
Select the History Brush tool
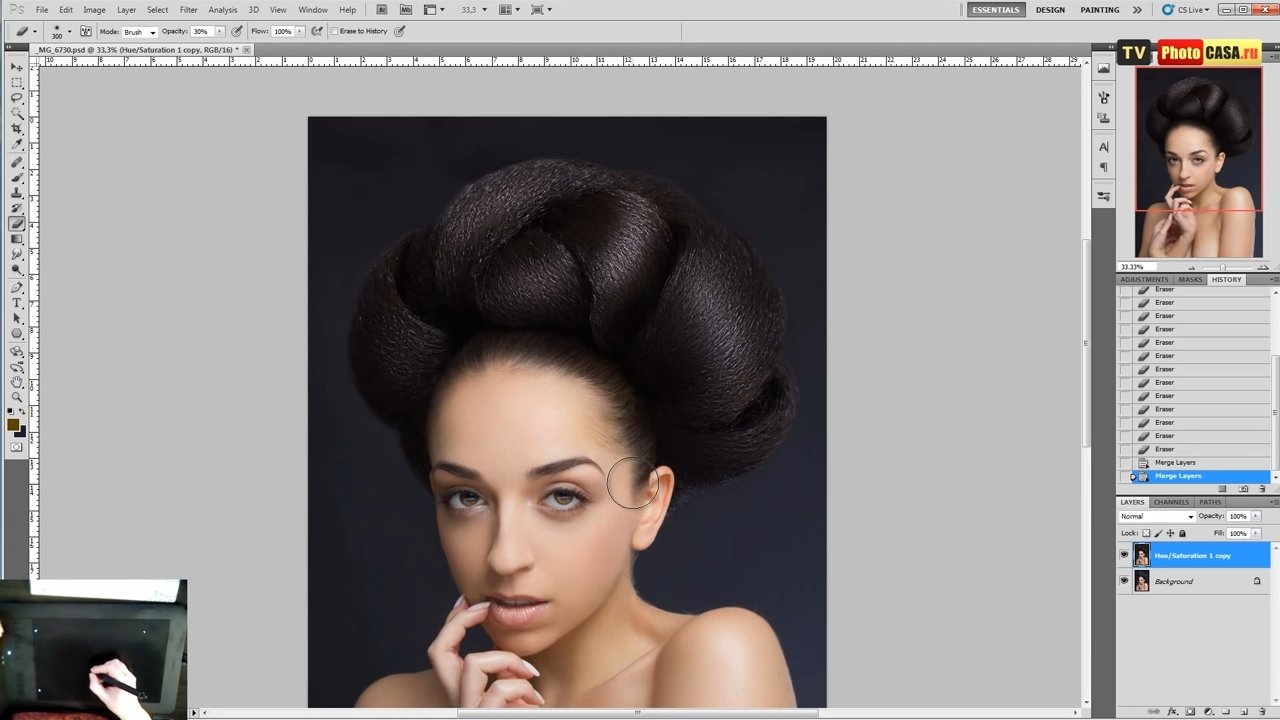(17, 208)
